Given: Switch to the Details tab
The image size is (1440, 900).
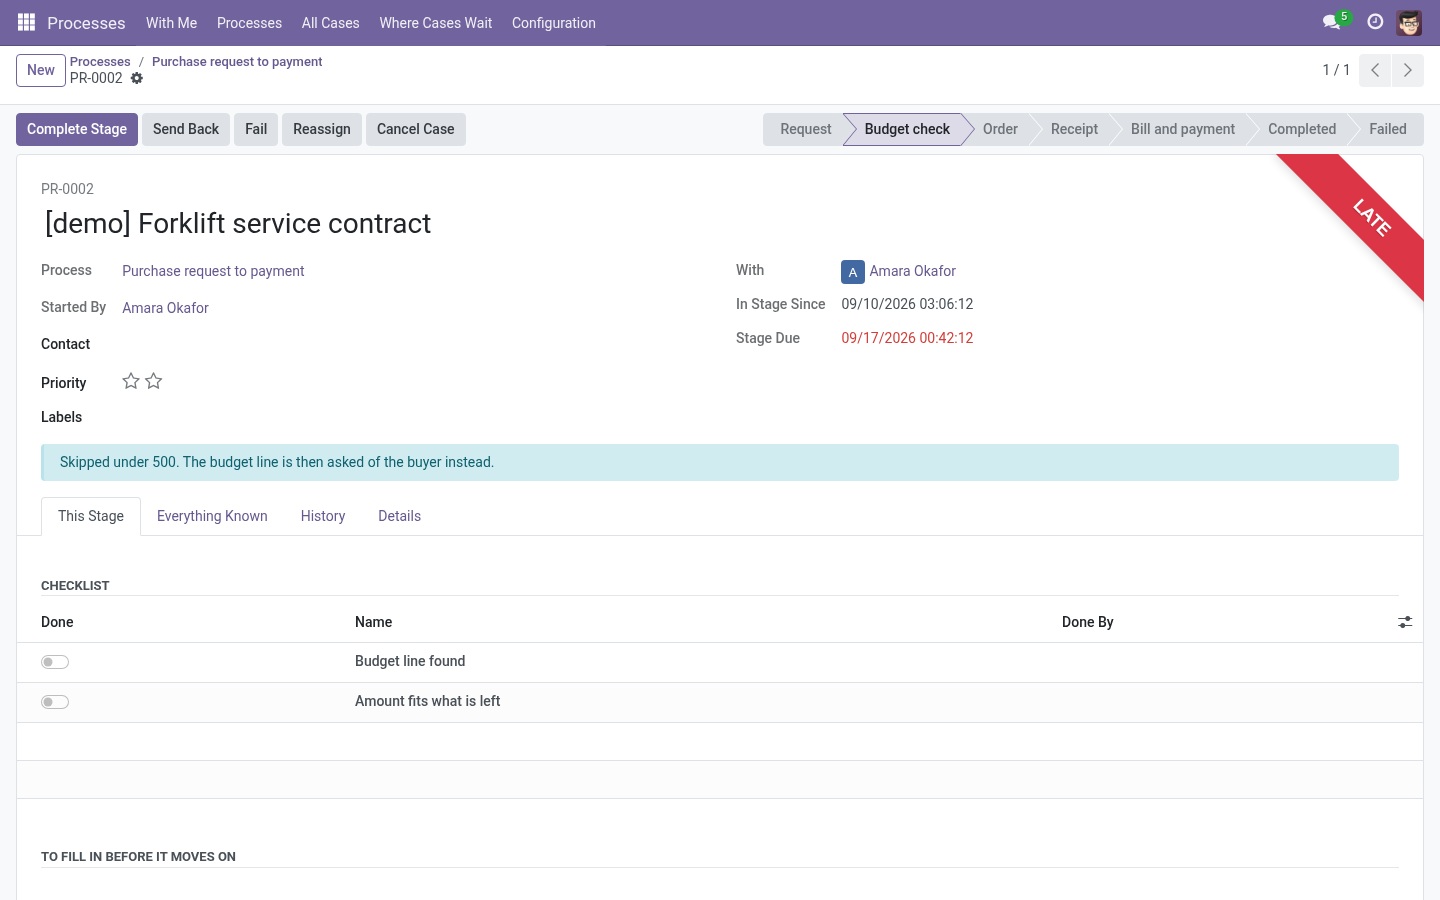Looking at the screenshot, I should tap(399, 516).
